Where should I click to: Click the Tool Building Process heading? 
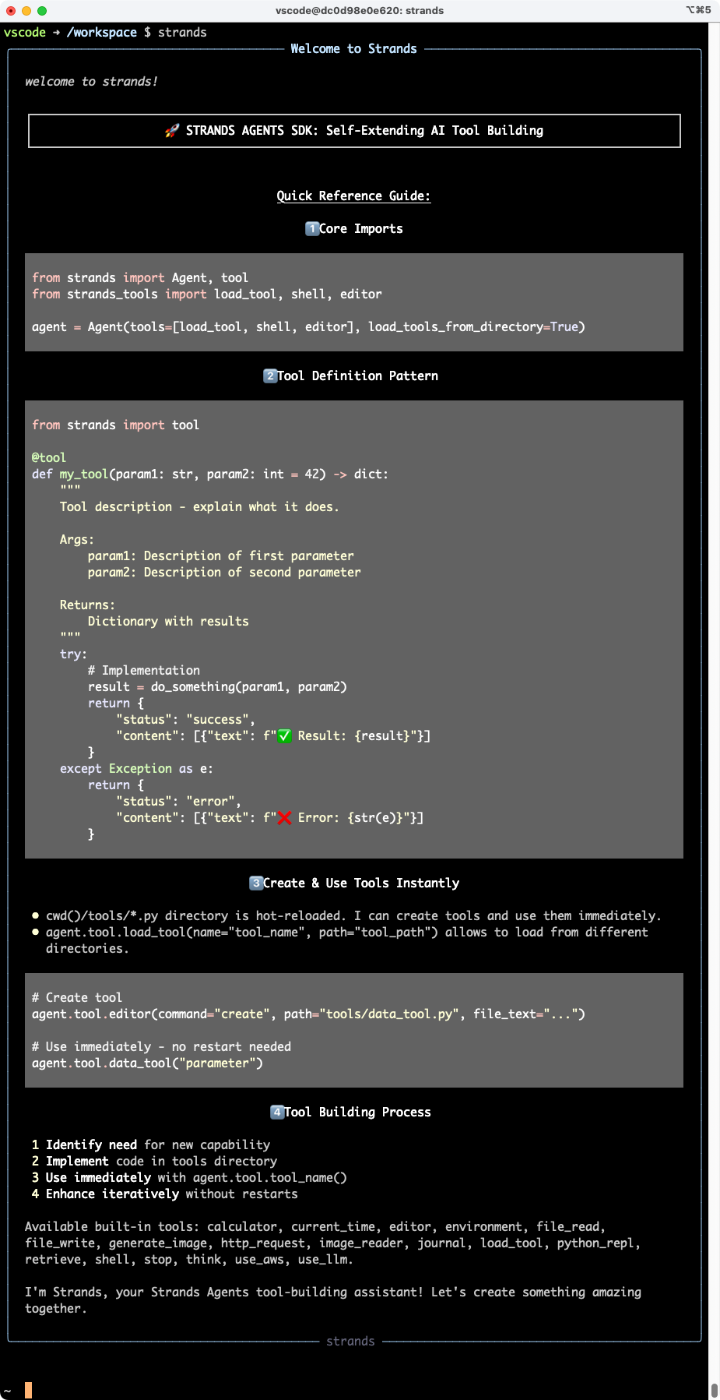358,1112
